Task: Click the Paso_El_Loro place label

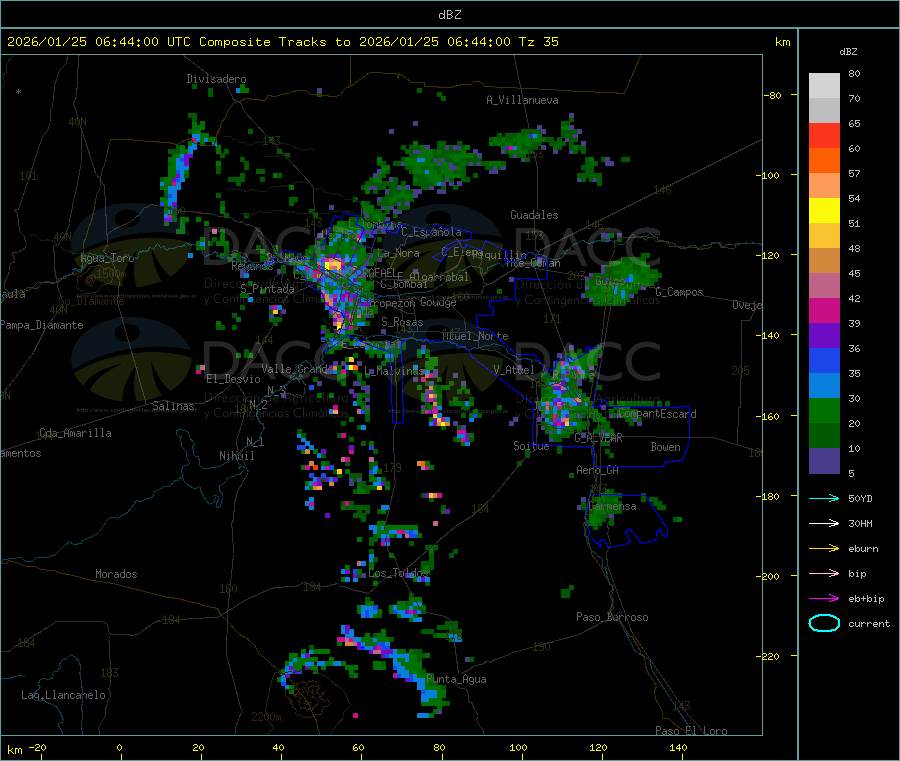Action: 691,731
